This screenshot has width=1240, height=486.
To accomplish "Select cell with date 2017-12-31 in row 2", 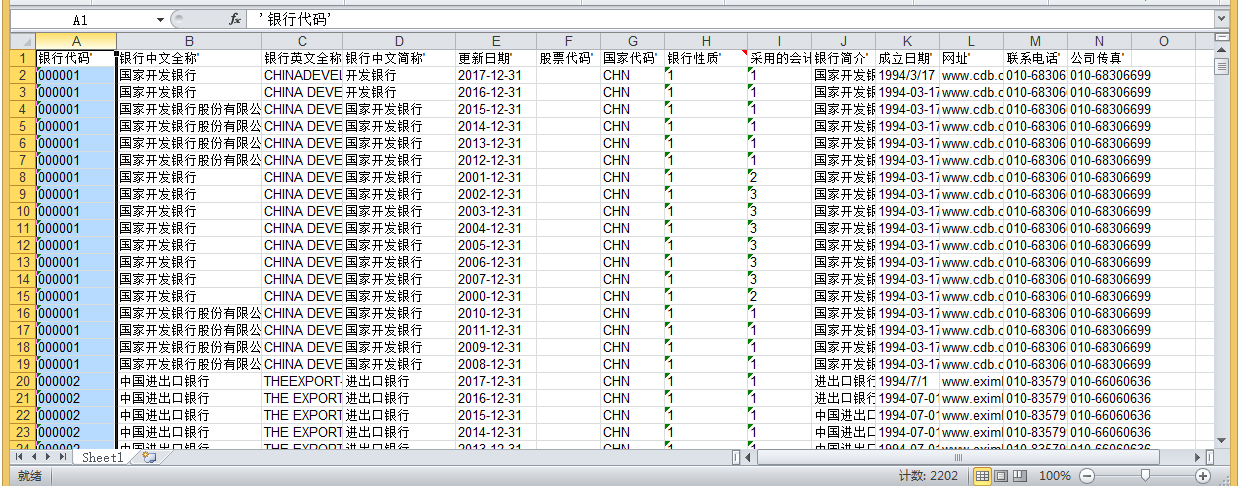I will point(495,75).
